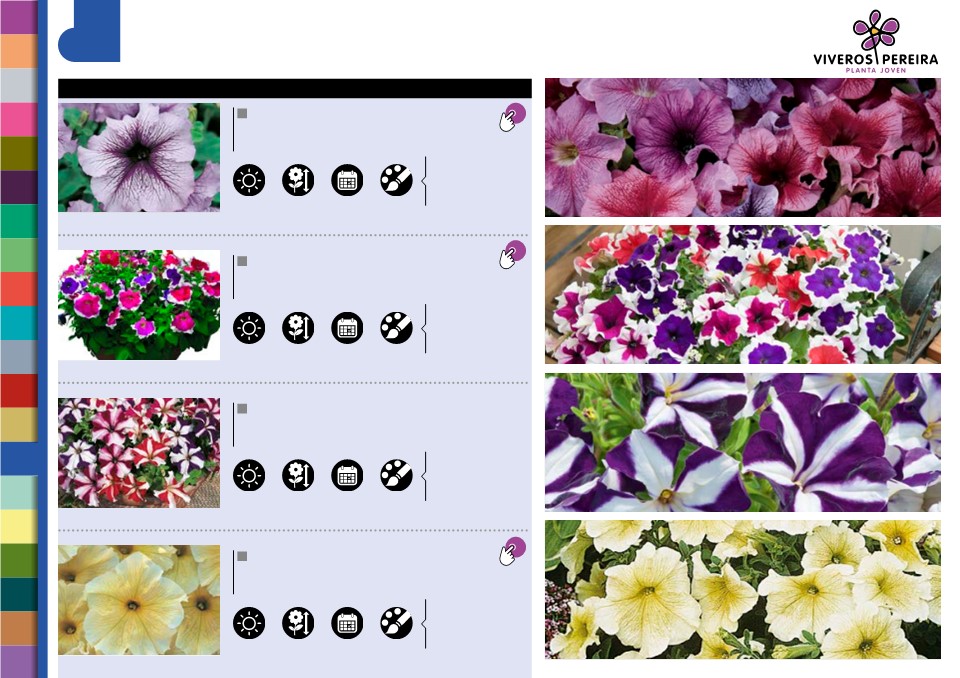This screenshot has height=678, width=960.
Task: Open the Viveros Pereira logo
Action: pos(876,41)
